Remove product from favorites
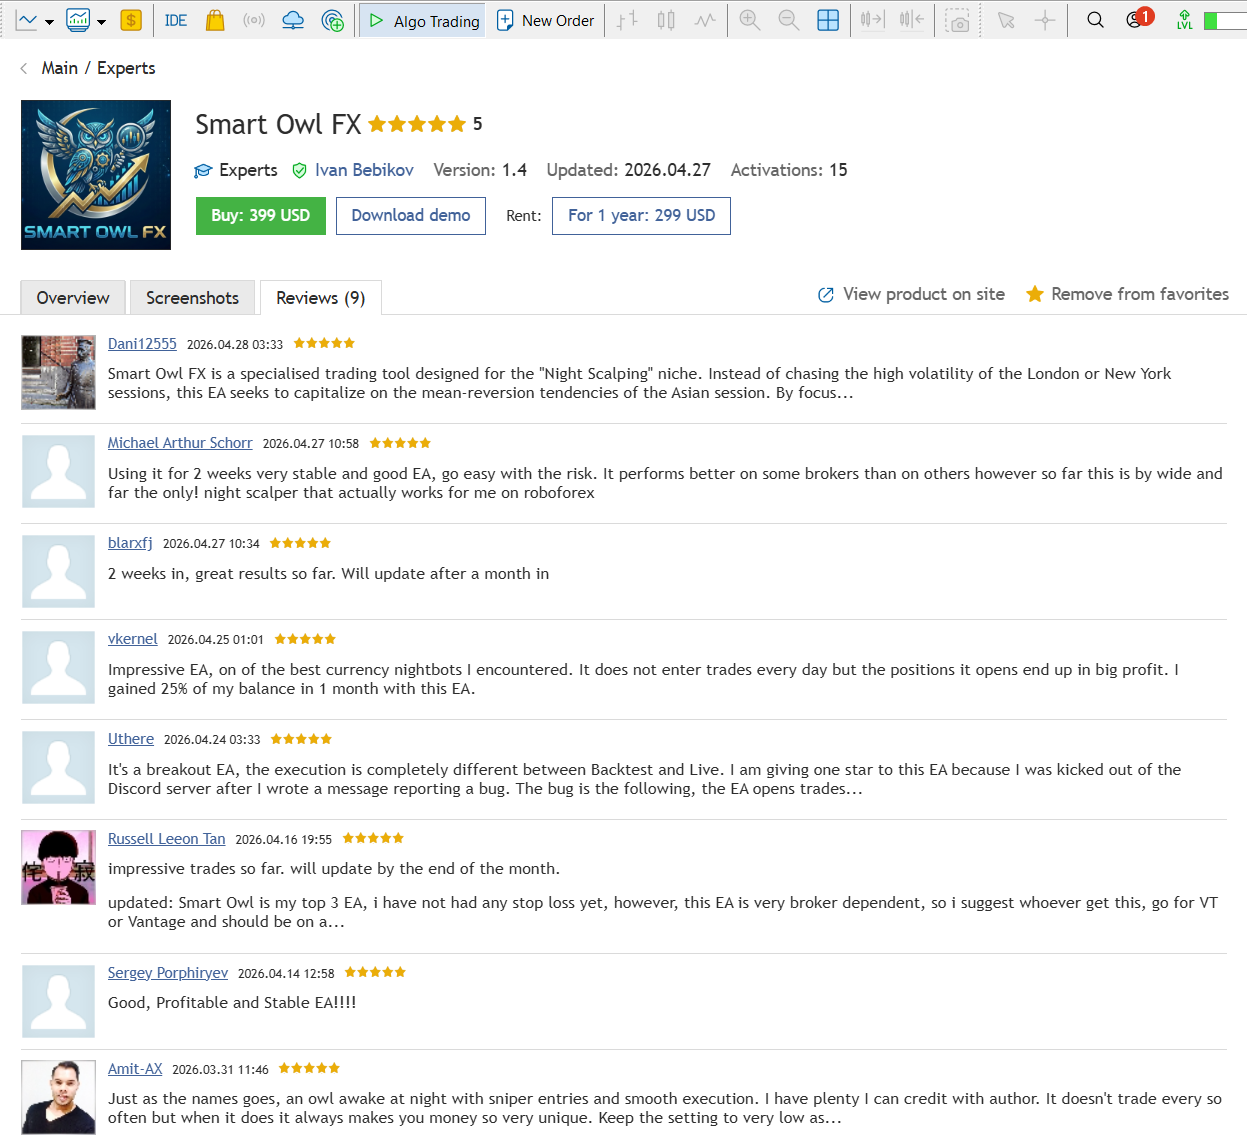This screenshot has width=1247, height=1148. pyautogui.click(x=1128, y=294)
